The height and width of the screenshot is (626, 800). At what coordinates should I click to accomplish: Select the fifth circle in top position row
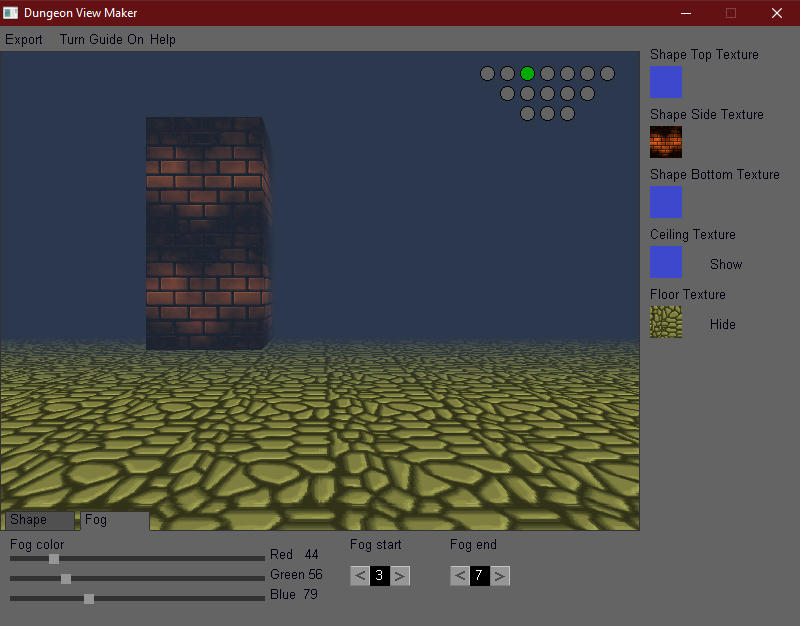[567, 73]
